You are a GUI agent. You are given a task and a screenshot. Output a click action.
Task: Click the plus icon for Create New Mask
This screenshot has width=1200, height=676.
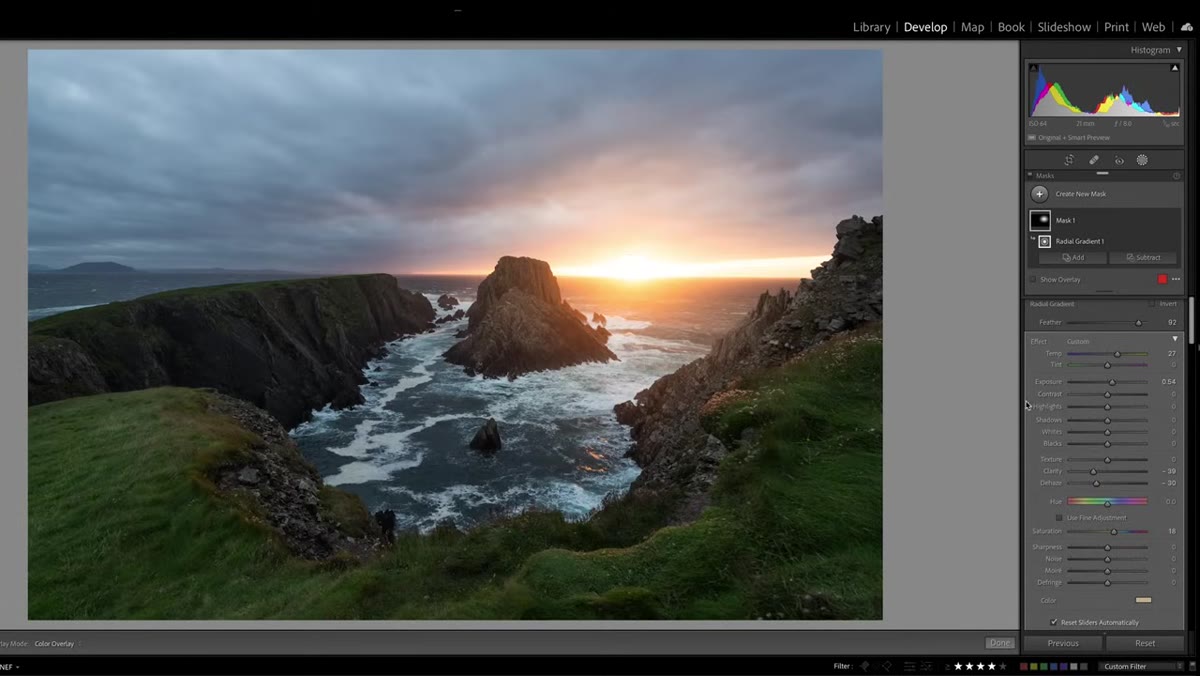[x=1040, y=194]
